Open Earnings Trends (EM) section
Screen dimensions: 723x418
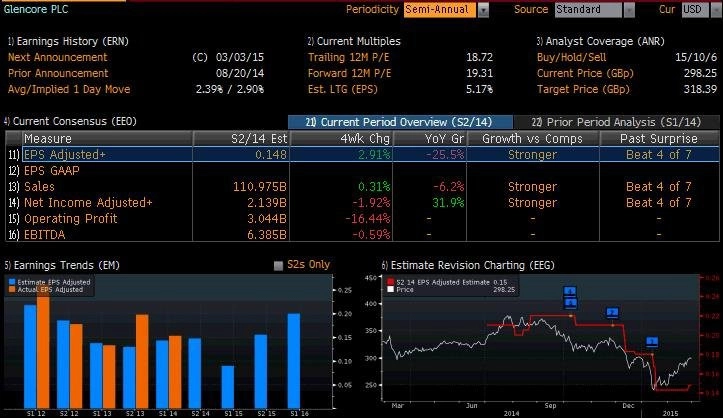click(62, 265)
